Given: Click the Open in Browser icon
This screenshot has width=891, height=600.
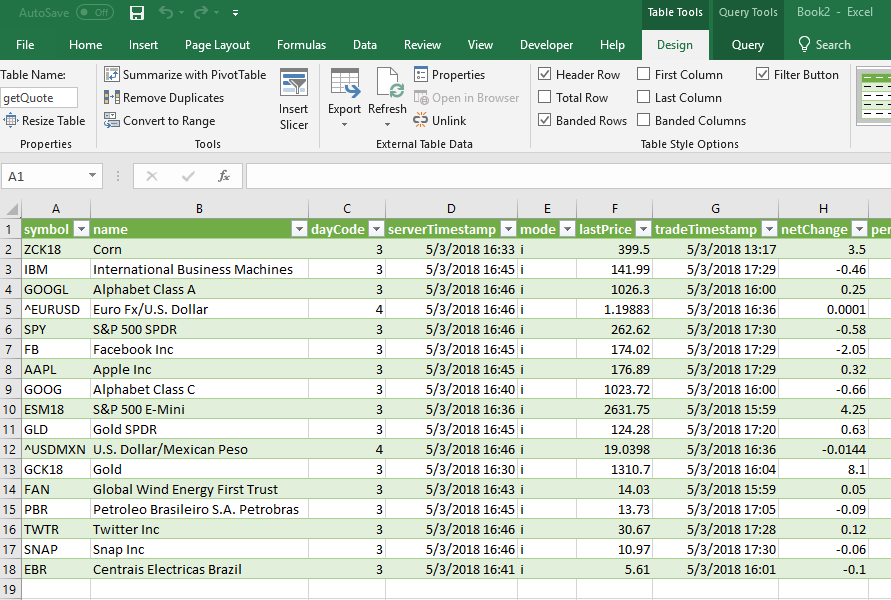Looking at the screenshot, I should tap(421, 98).
